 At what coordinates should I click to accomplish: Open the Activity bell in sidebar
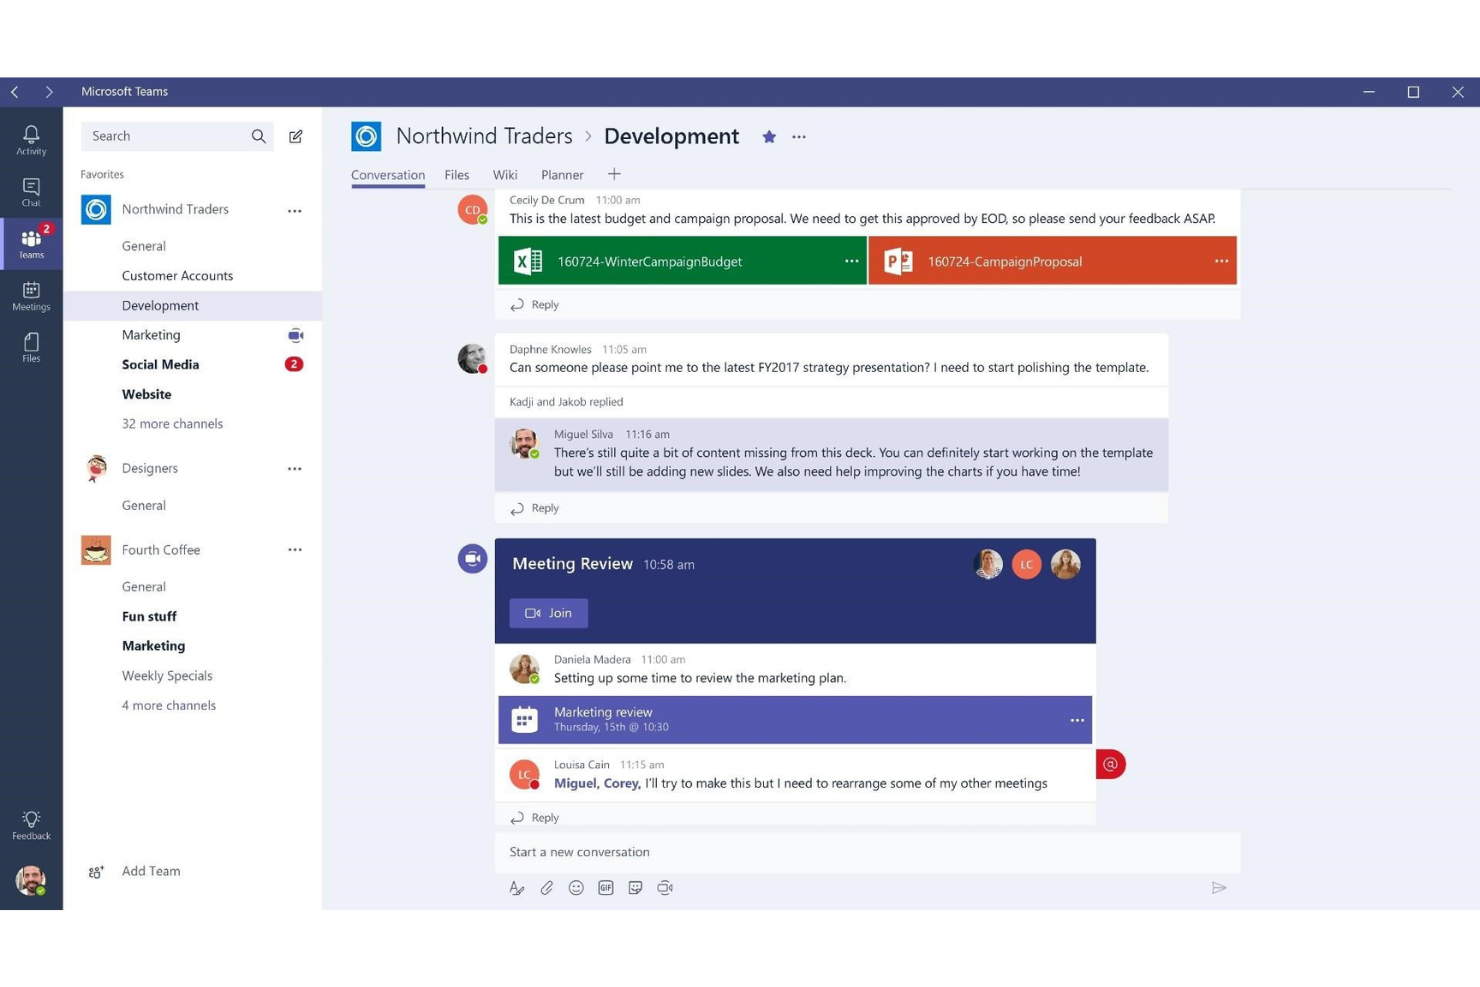click(x=31, y=139)
